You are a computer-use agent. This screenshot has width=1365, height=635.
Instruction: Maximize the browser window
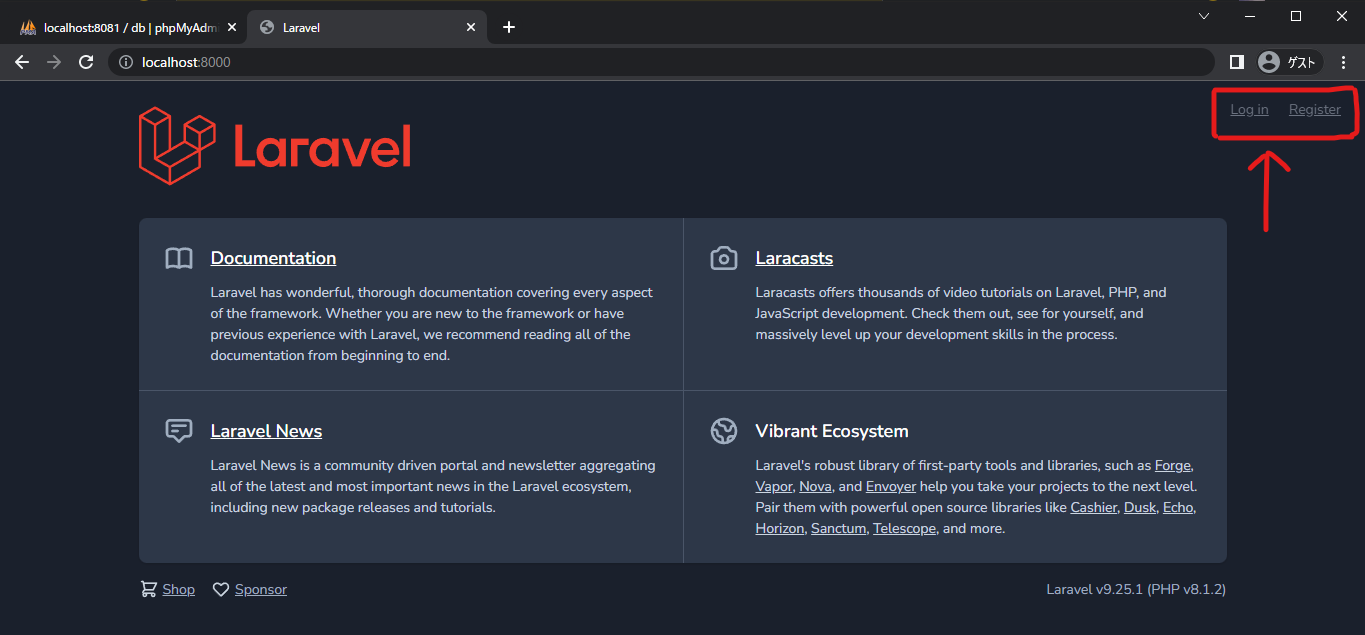[1296, 16]
